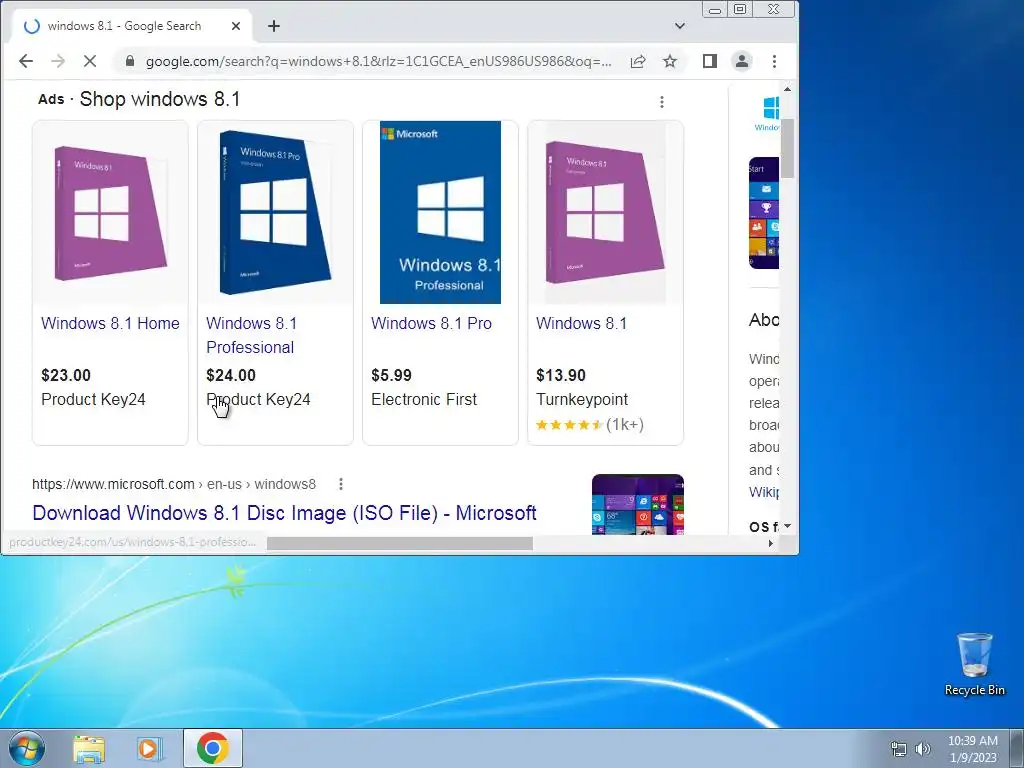Open the Chrome profile avatar
This screenshot has width=1024, height=768.
pos(742,61)
